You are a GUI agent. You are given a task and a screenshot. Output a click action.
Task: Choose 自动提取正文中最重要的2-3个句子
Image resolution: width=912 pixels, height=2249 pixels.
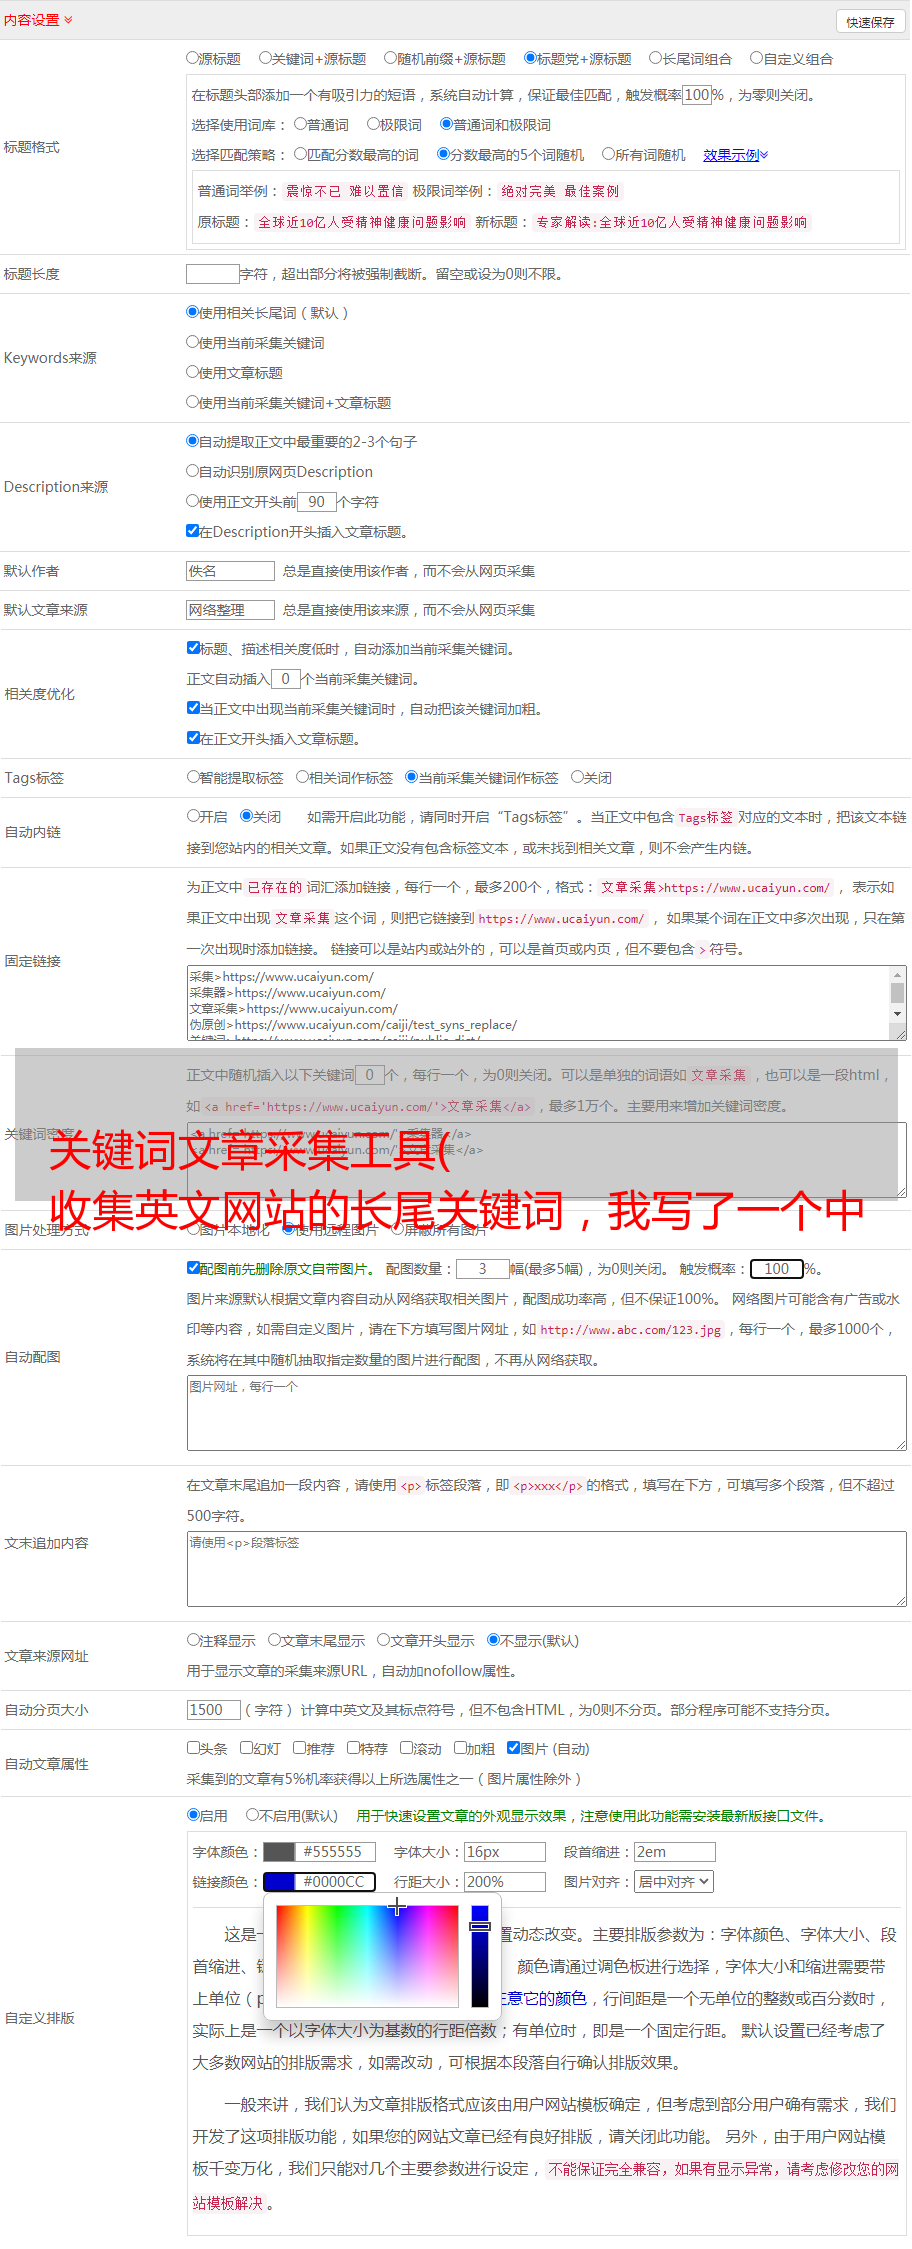(192, 441)
